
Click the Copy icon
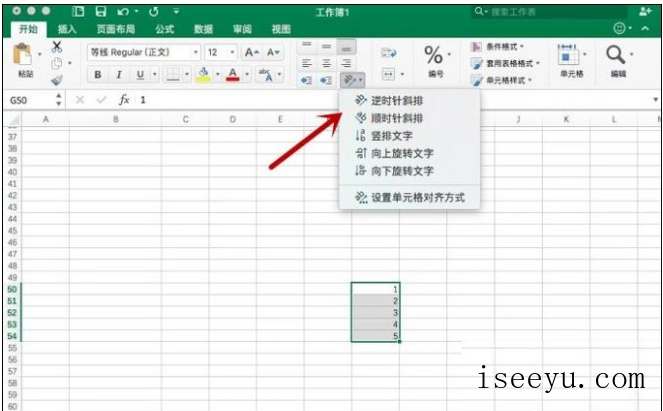tap(57, 63)
